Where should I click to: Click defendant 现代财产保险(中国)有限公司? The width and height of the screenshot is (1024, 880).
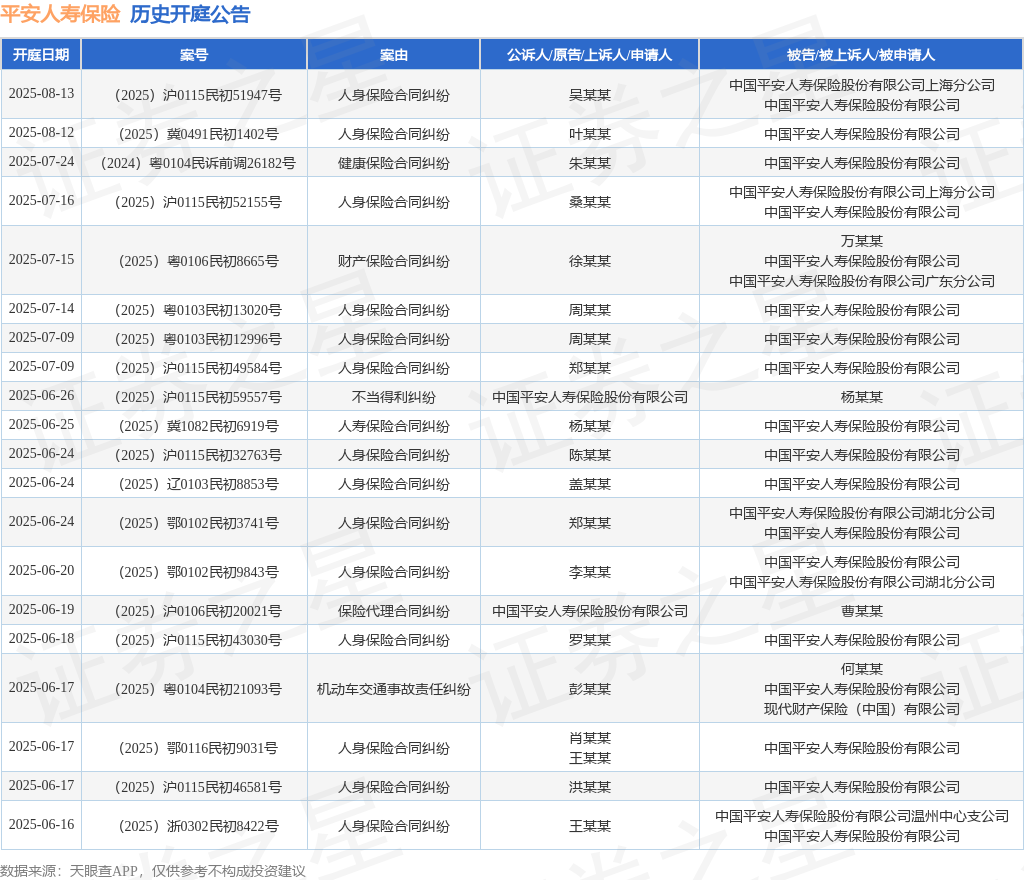click(861, 710)
